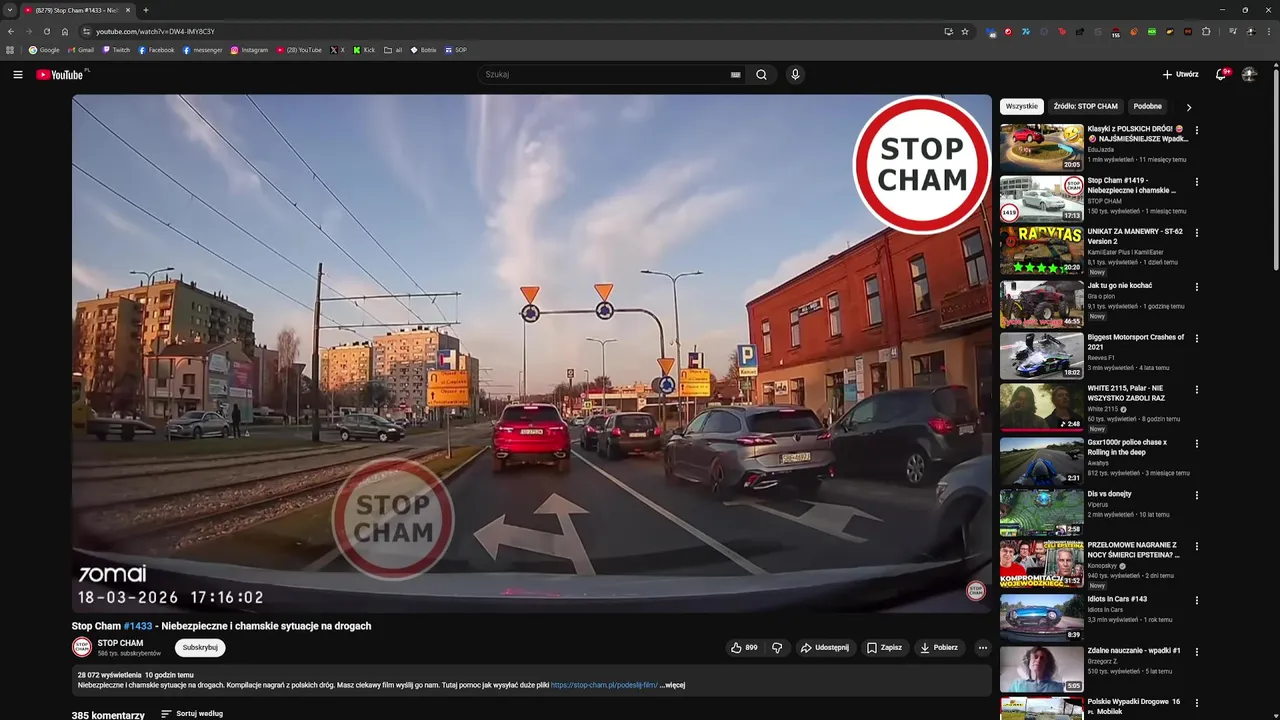Select the Źródło: STOP CHAM chip
This screenshot has height=720, width=1280.
(1085, 106)
